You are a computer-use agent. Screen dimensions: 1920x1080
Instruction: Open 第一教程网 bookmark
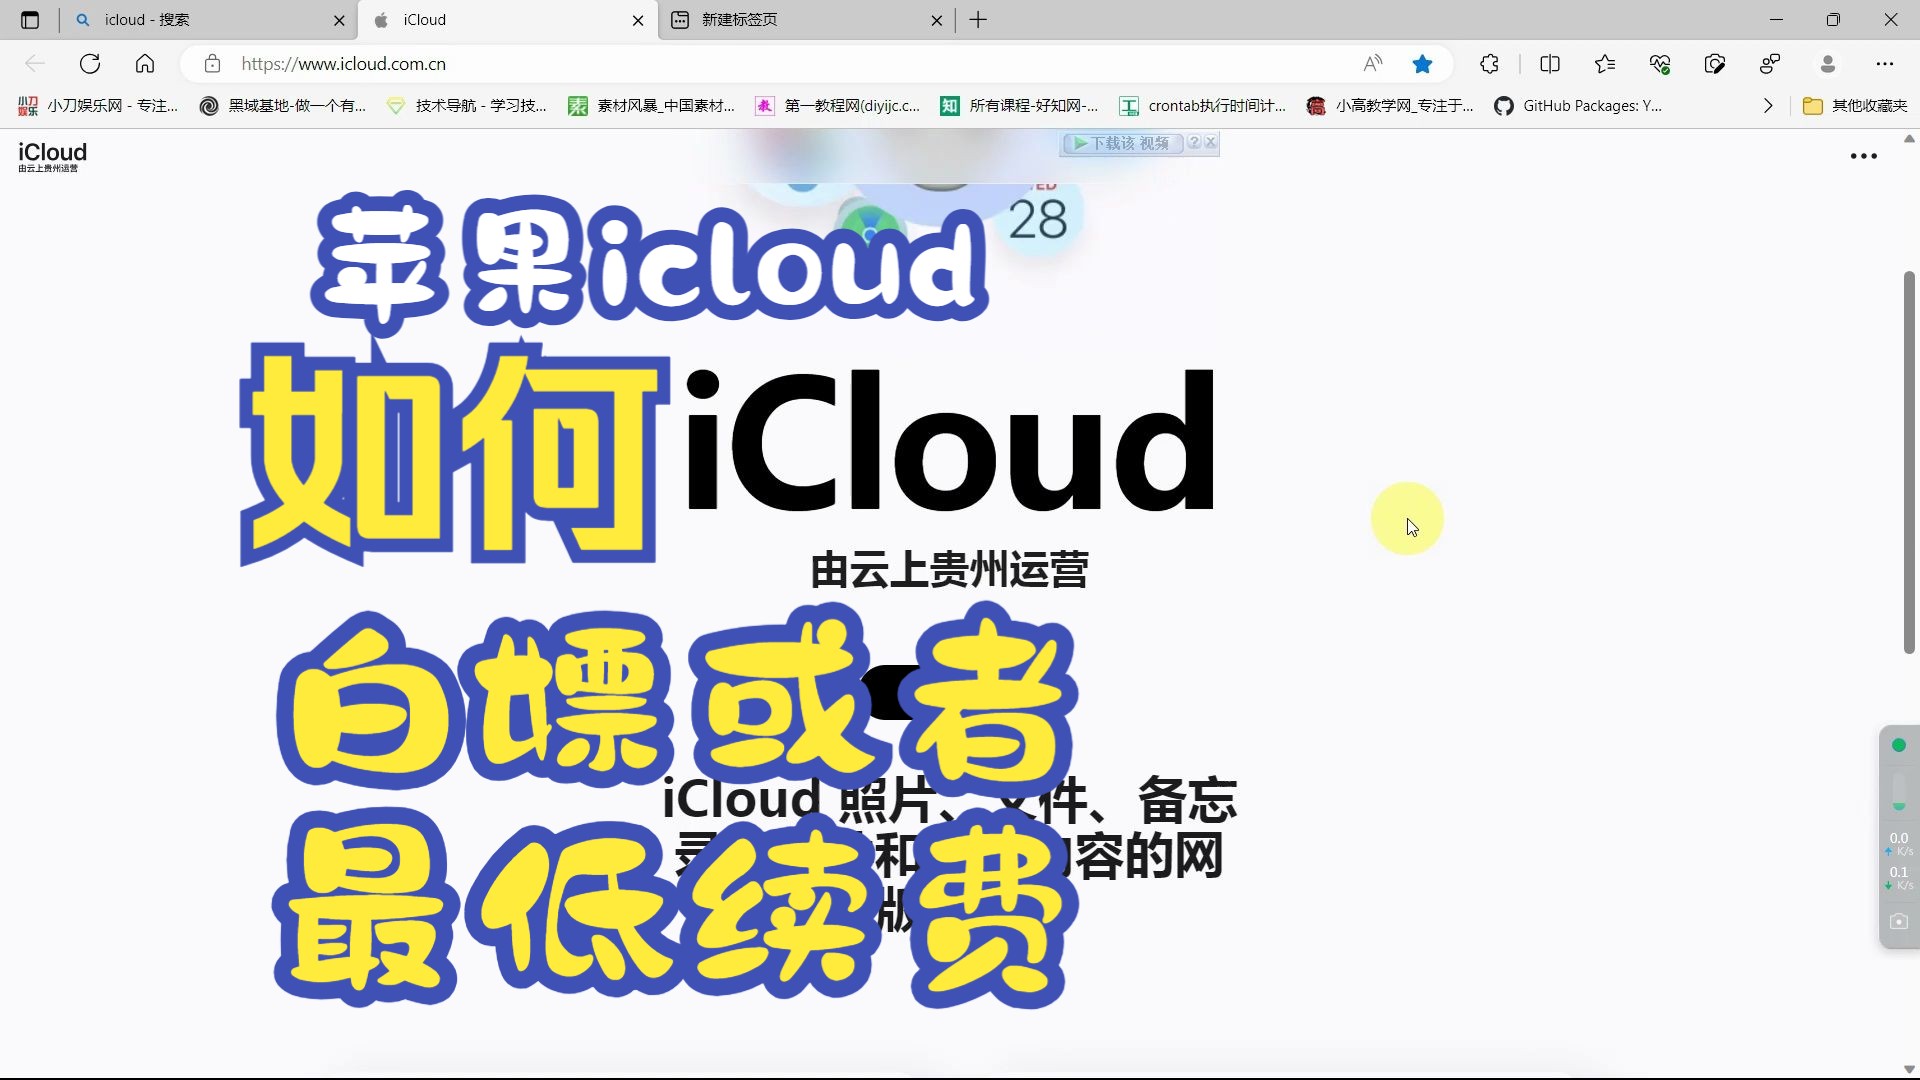[x=838, y=106]
